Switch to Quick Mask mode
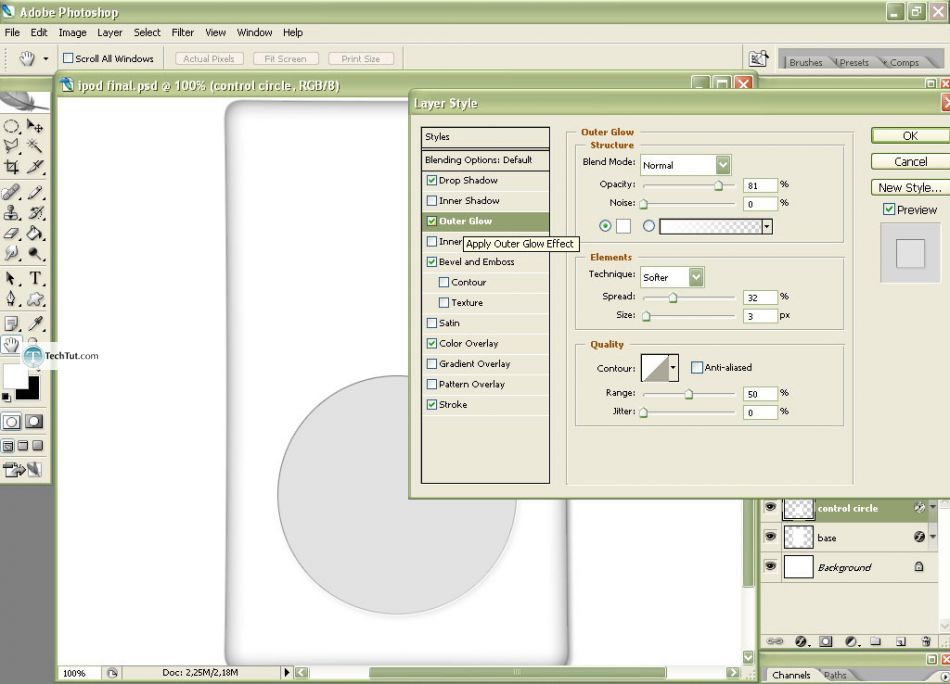 [x=34, y=422]
